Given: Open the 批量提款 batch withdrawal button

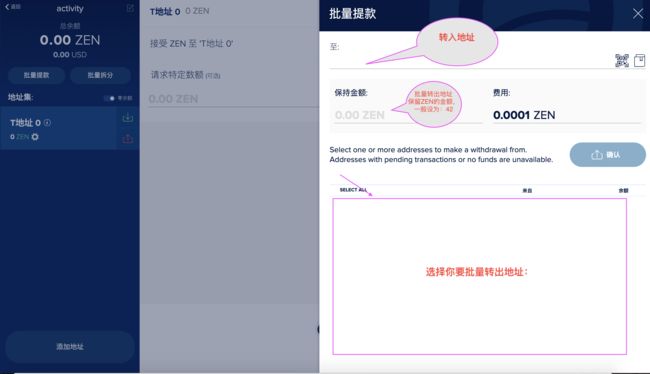Looking at the screenshot, I should (36, 75).
